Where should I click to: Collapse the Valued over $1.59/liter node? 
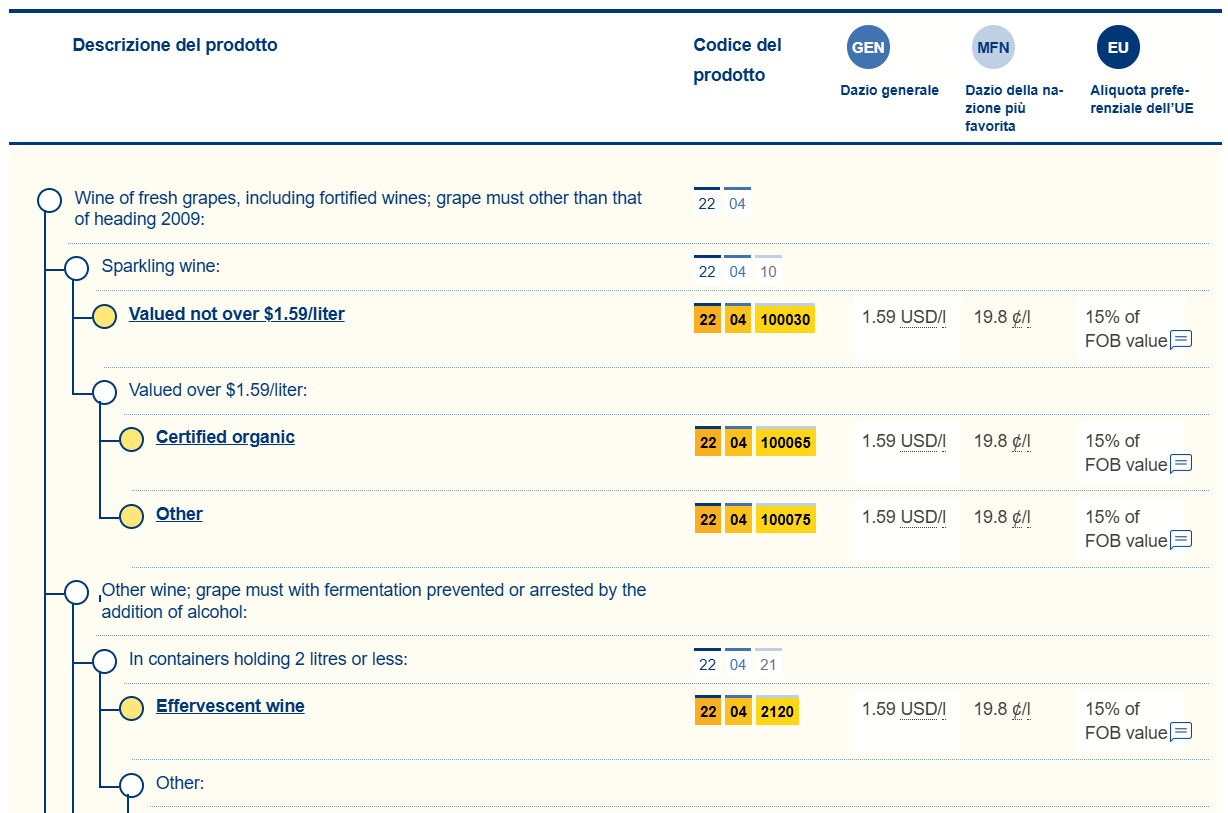[x=104, y=392]
